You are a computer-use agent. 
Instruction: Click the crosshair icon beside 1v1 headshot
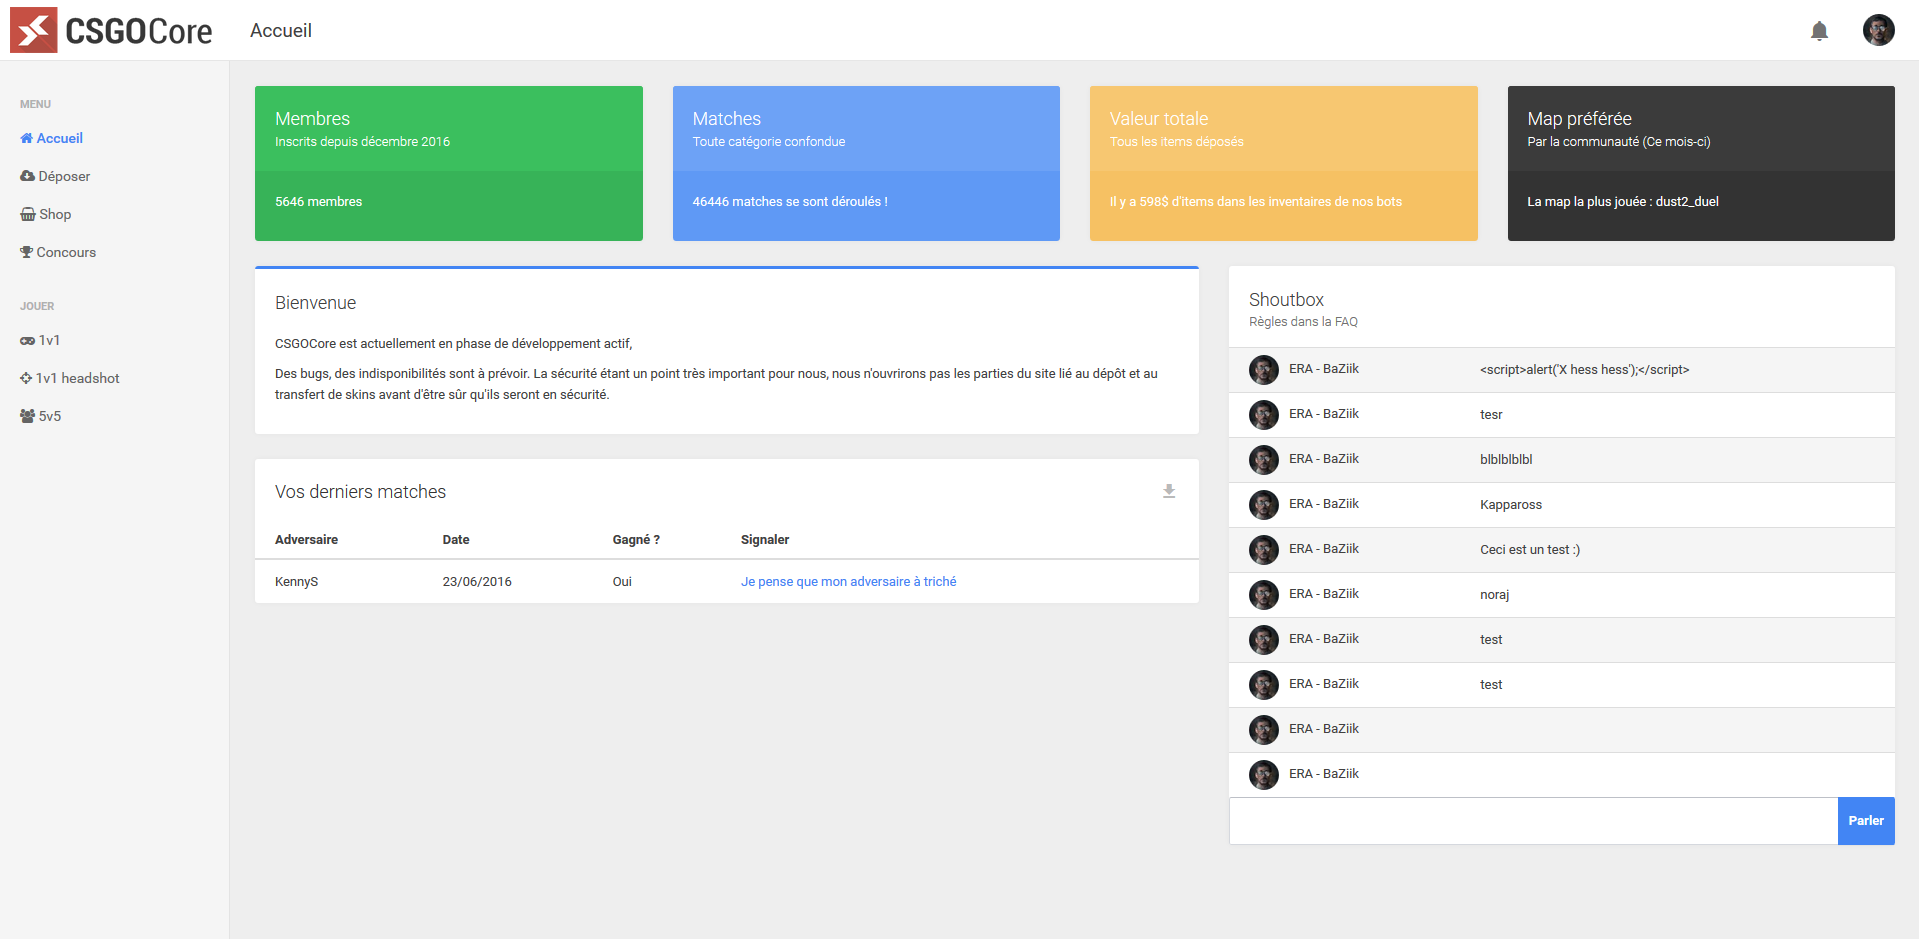pyautogui.click(x=26, y=378)
